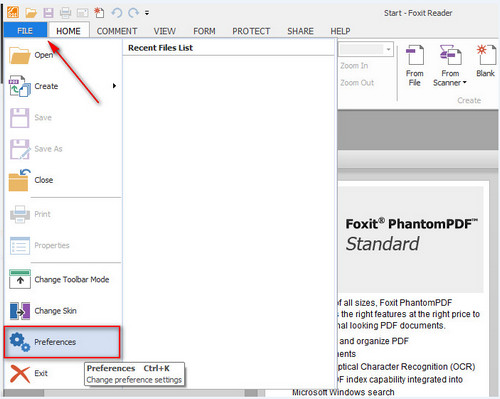The height and width of the screenshot is (399, 500).
Task: Create PDF From File button
Action: pyautogui.click(x=415, y=66)
